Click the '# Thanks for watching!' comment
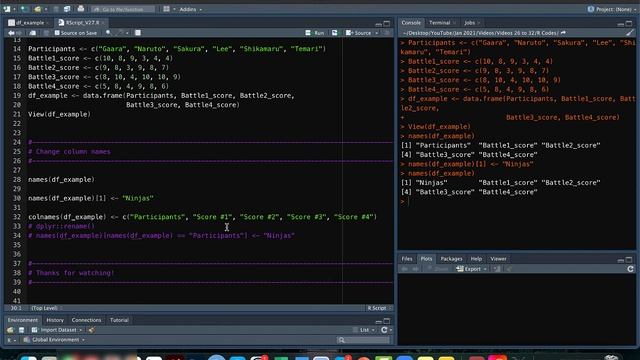This screenshot has width=640, height=360. click(71, 273)
